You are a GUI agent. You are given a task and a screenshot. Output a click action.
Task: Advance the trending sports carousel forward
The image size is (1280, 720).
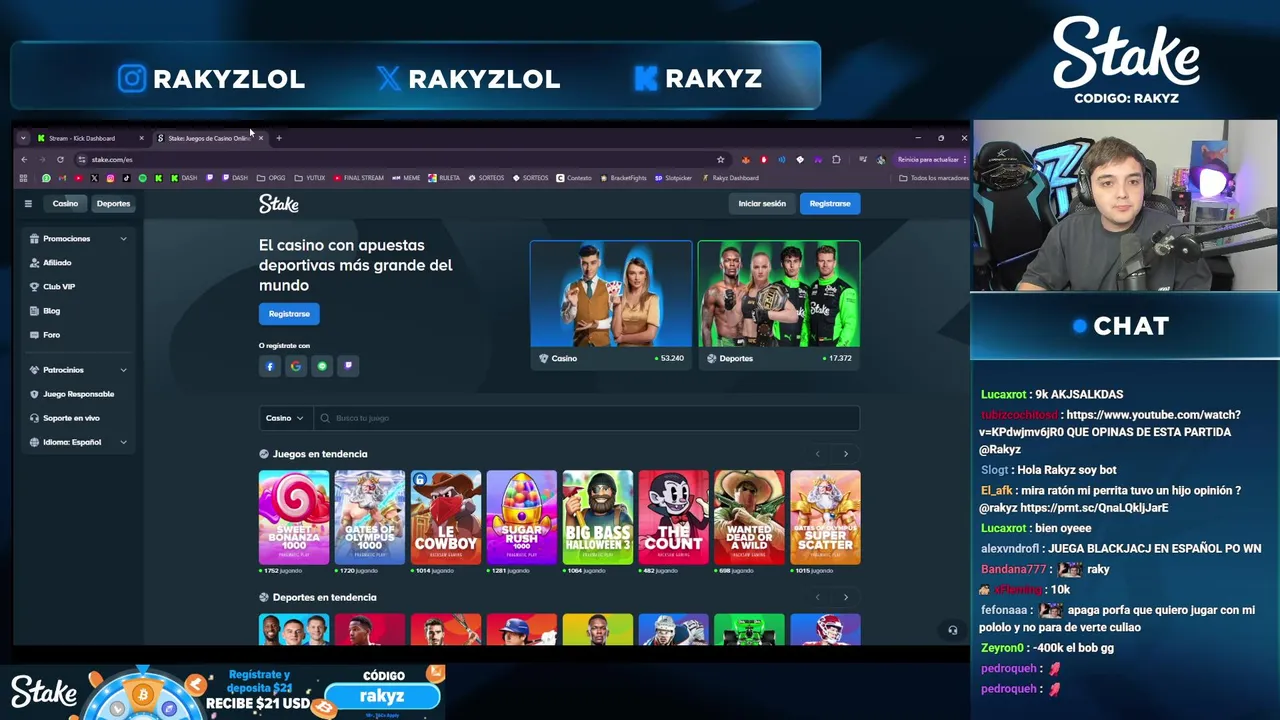(845, 597)
